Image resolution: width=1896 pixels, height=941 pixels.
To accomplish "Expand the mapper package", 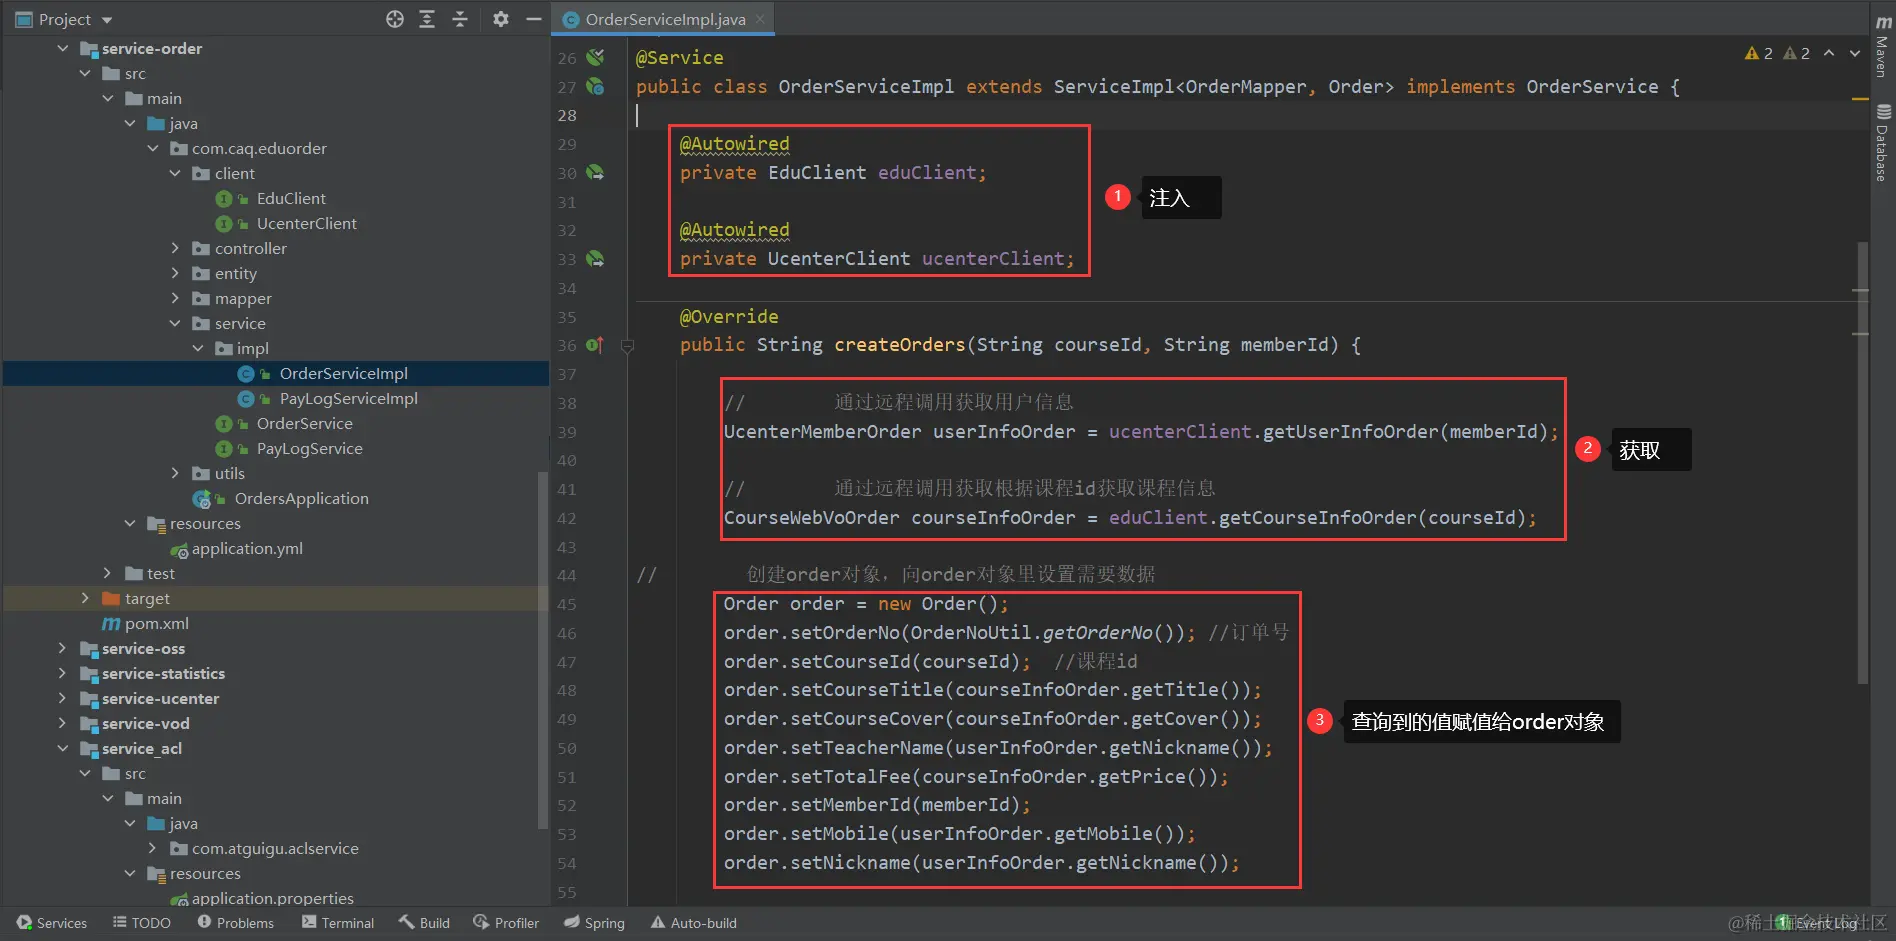I will pos(175,298).
